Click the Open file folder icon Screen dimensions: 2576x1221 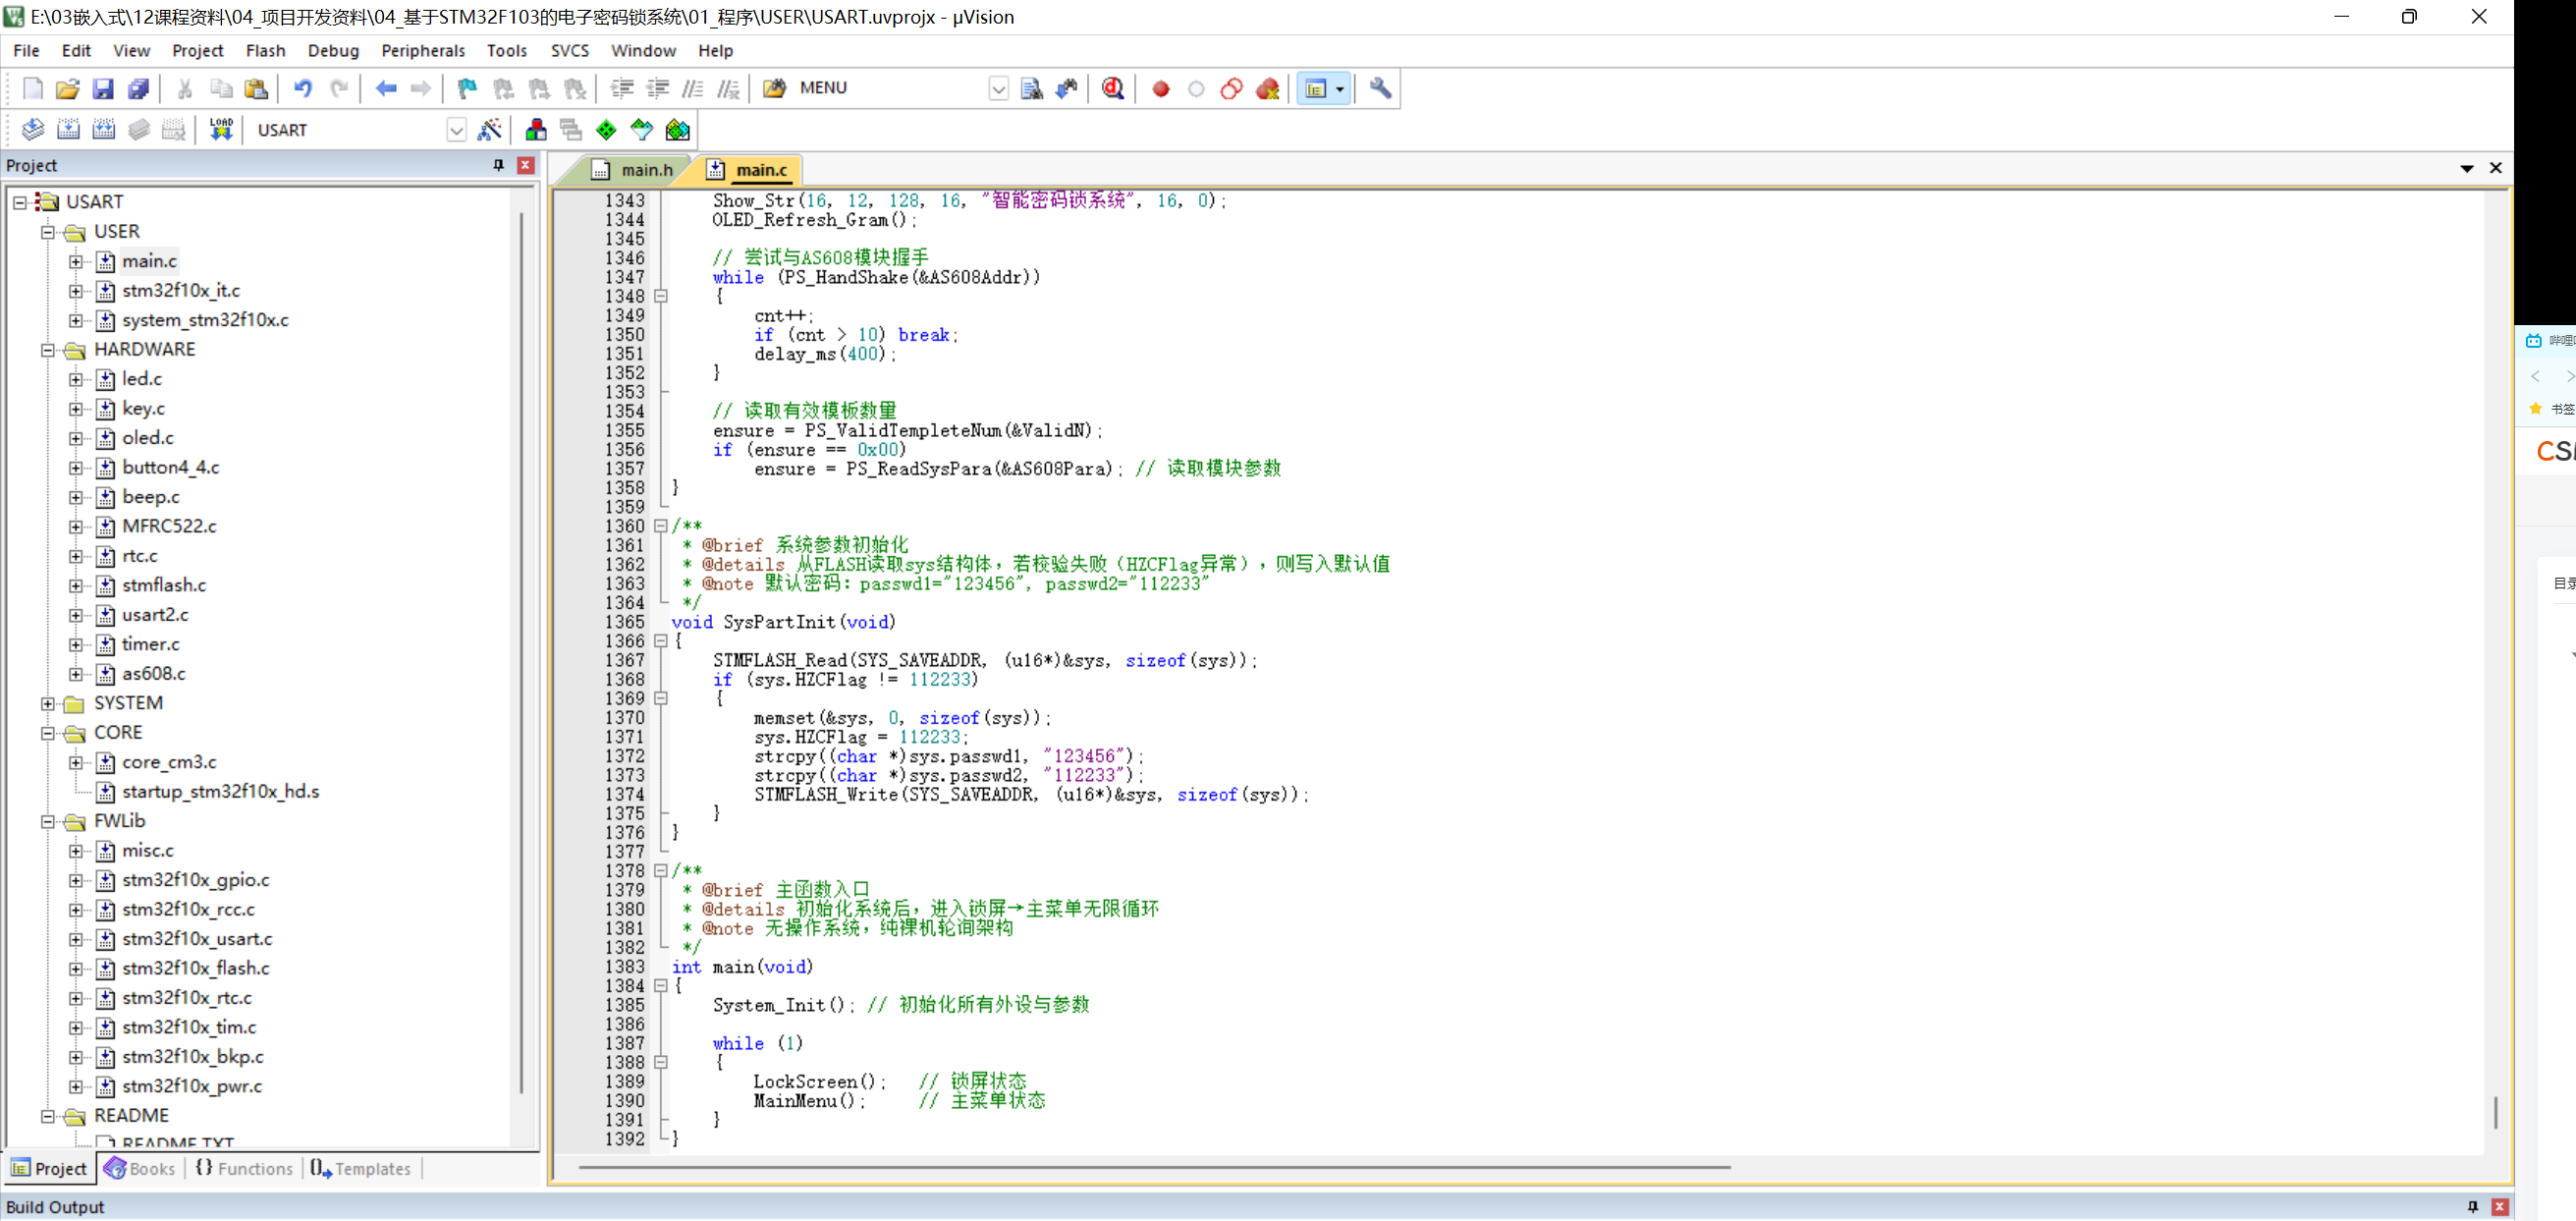pyautogui.click(x=67, y=89)
